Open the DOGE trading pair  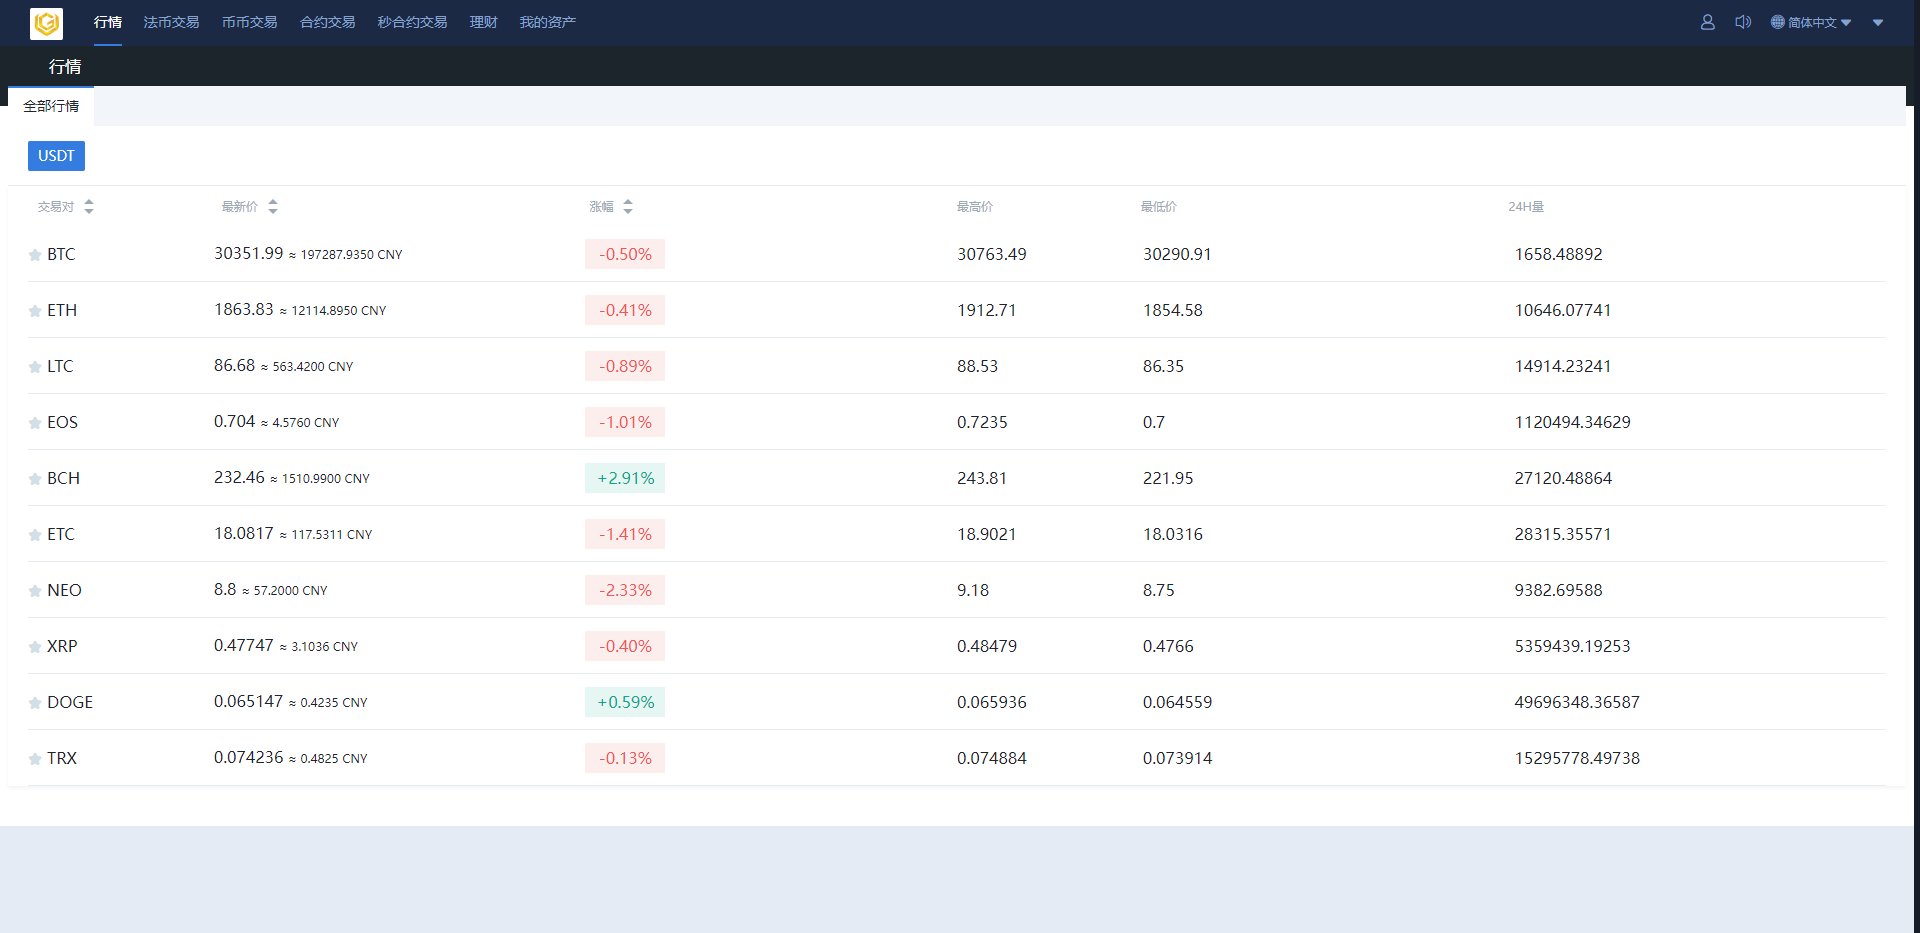click(70, 702)
